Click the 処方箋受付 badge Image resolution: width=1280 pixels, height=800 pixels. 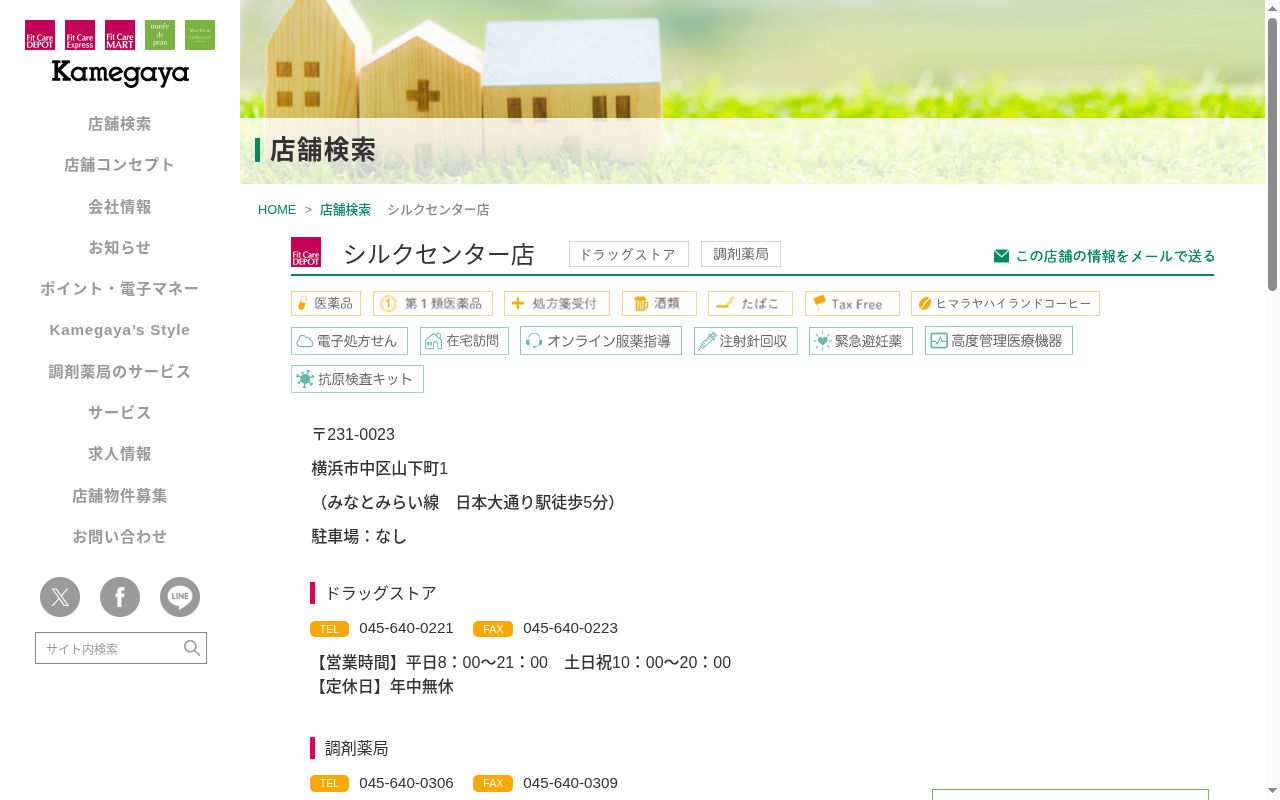point(557,303)
